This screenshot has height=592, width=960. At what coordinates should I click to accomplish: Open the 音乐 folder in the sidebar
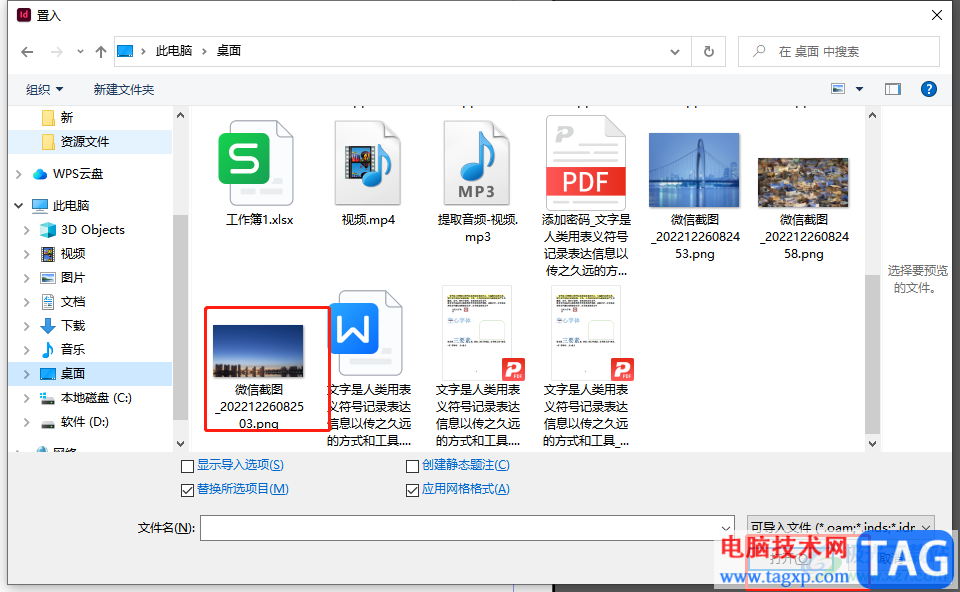72,350
